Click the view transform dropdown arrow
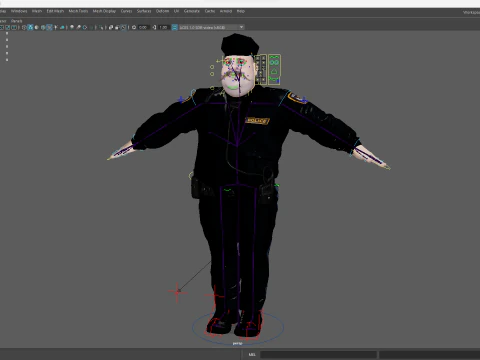This screenshot has height=360, width=480. [x=241, y=27]
